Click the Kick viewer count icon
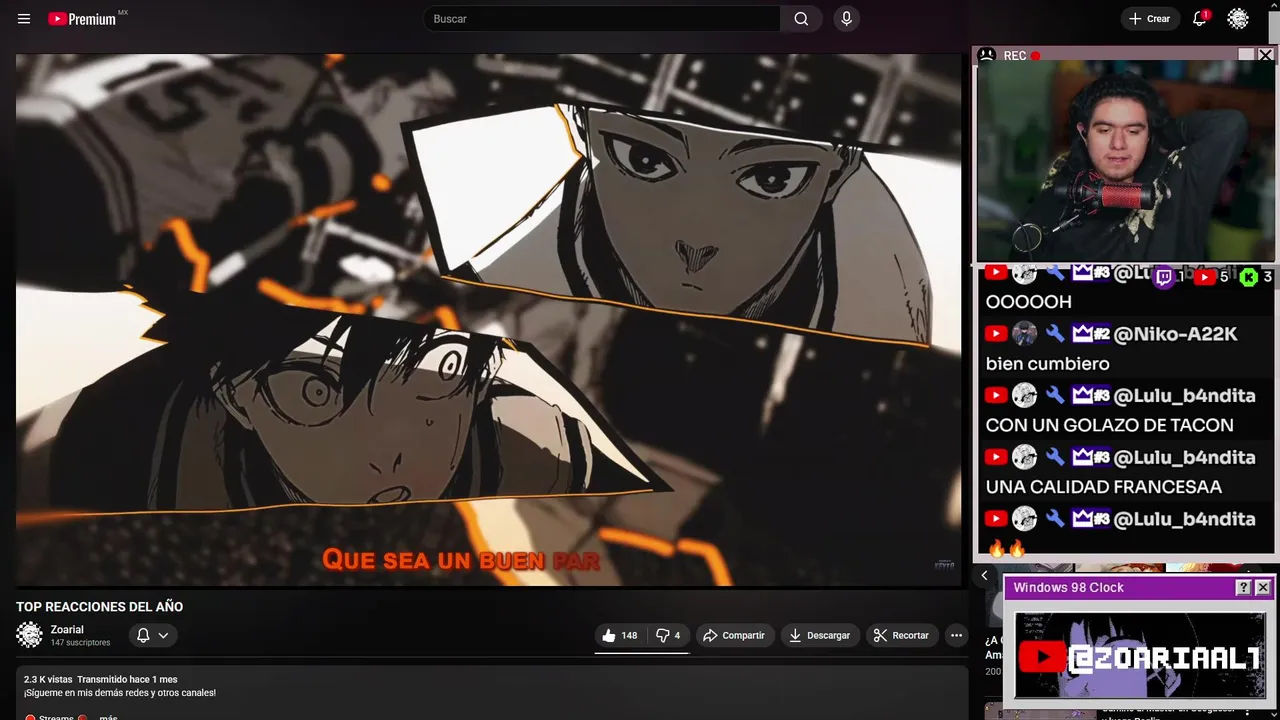The height and width of the screenshot is (720, 1280). pos(1248,277)
